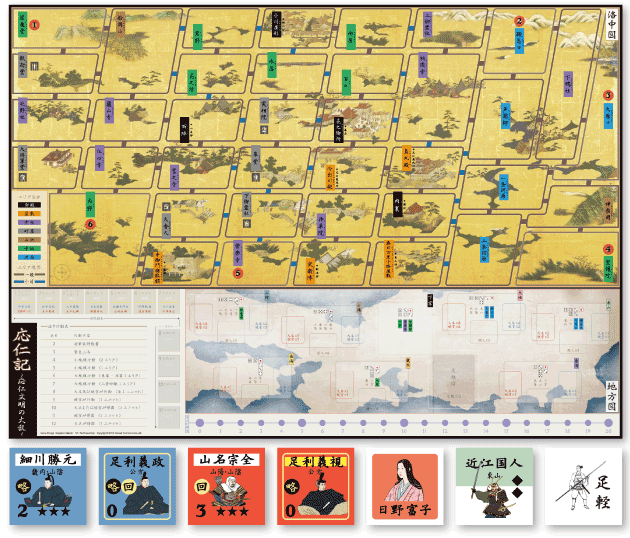This screenshot has width=630, height=538.
Task: Click red circle marker 6 on map
Action: point(90,224)
